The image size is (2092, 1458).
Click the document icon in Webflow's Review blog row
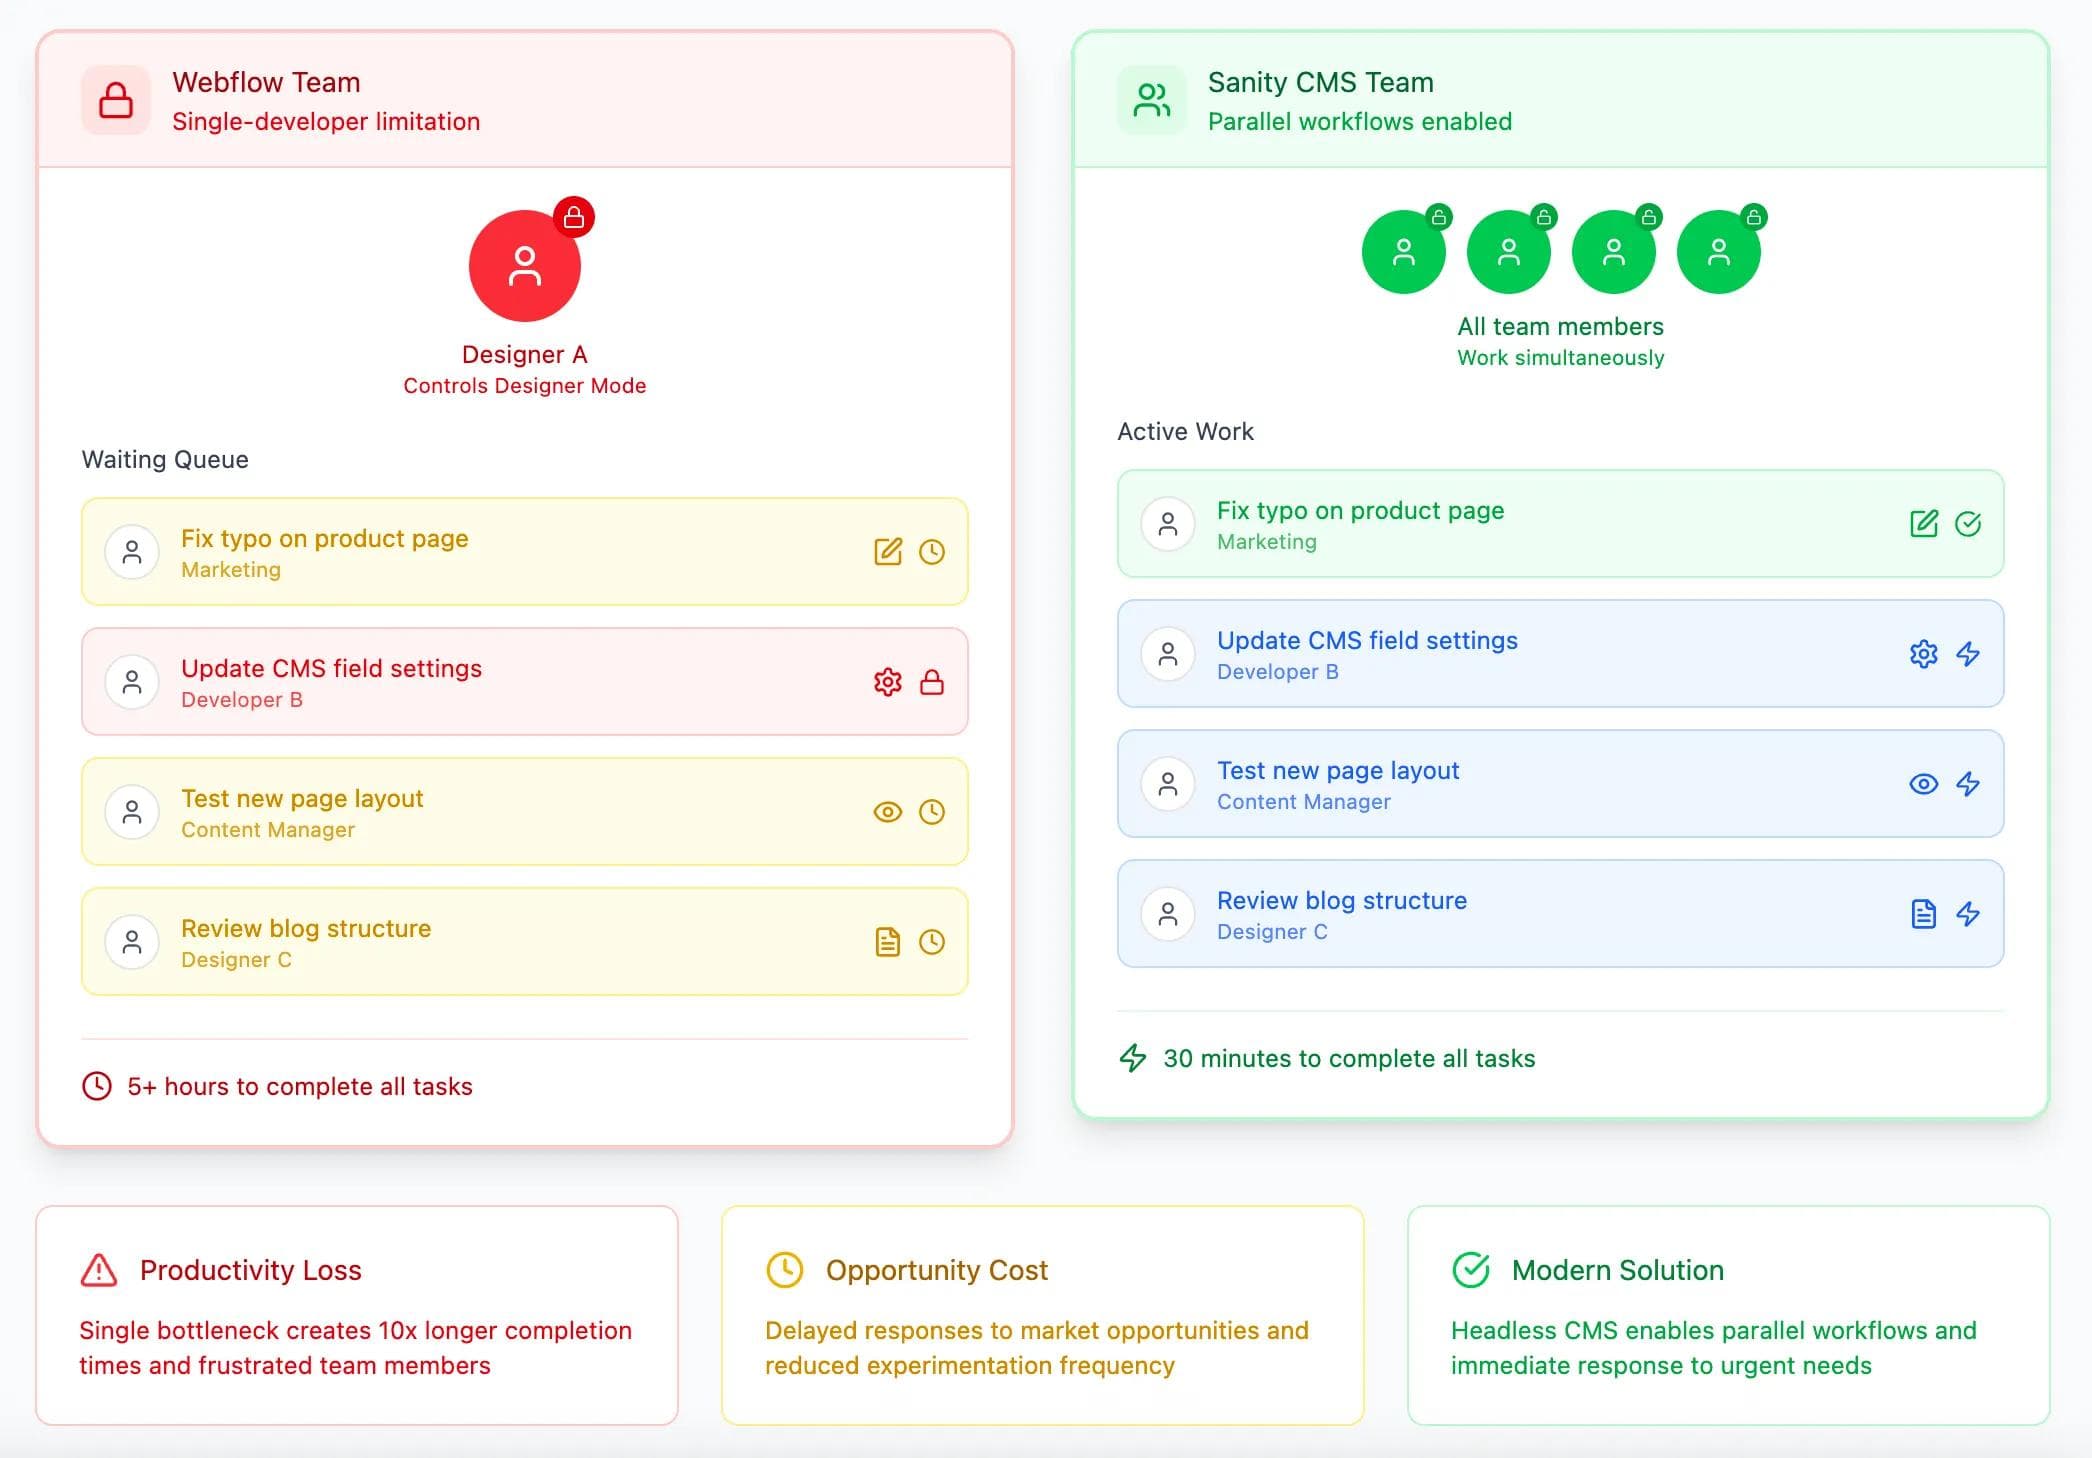(887, 942)
